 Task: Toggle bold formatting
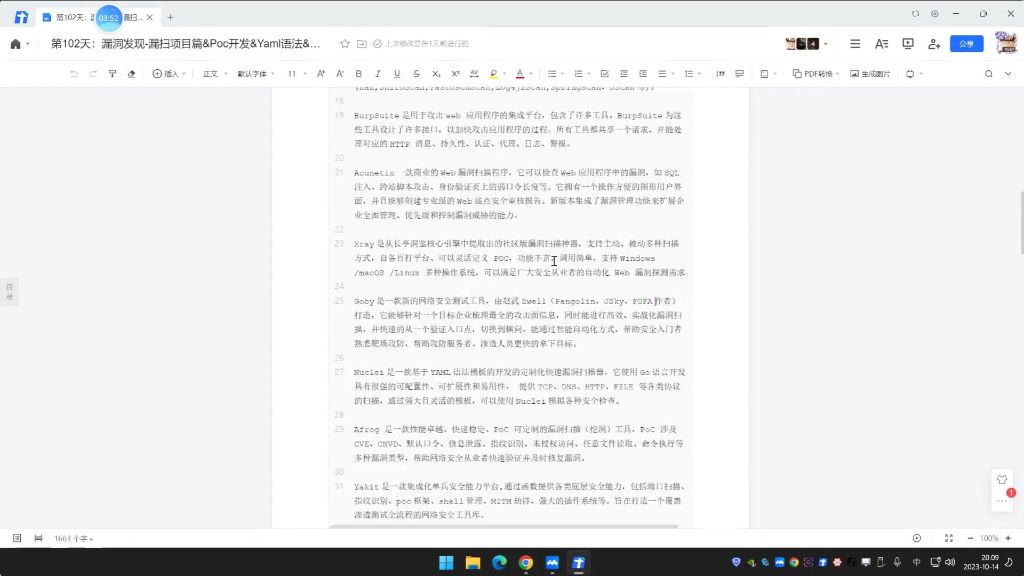pos(359,74)
